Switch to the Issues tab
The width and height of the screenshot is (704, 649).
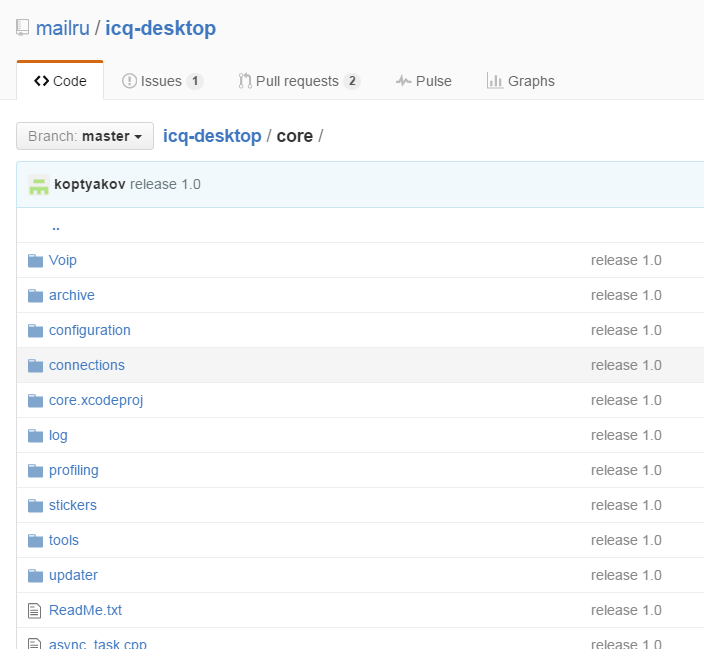(162, 81)
